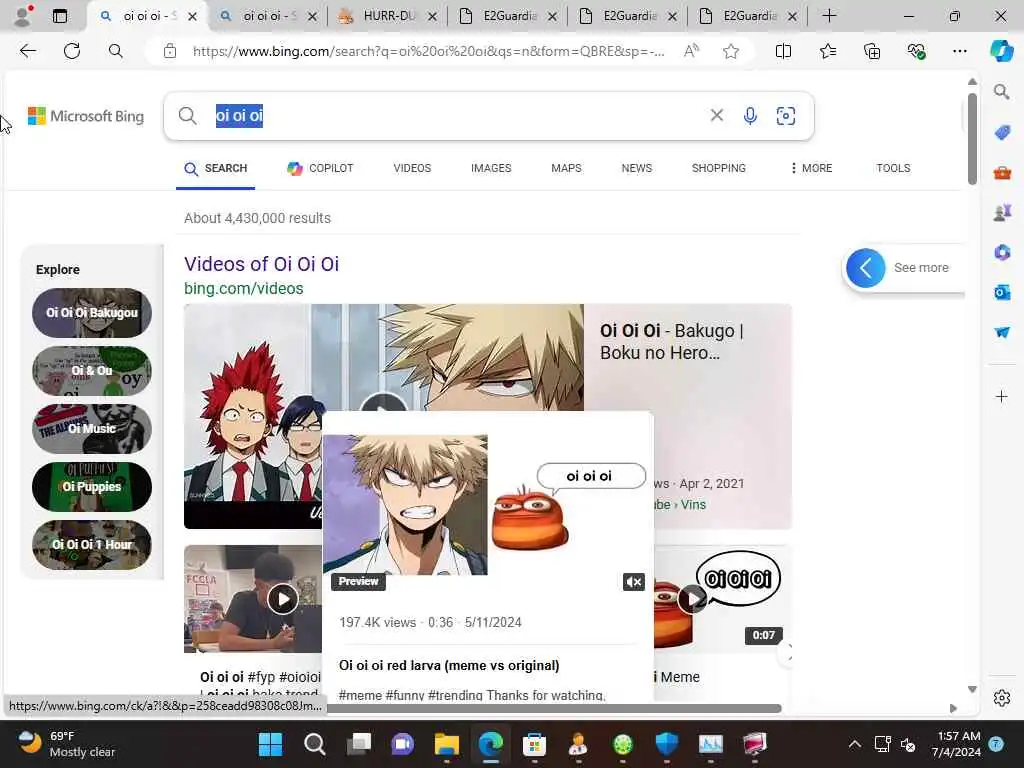
Task: Open the sidebar search icon
Action: [x=1002, y=91]
